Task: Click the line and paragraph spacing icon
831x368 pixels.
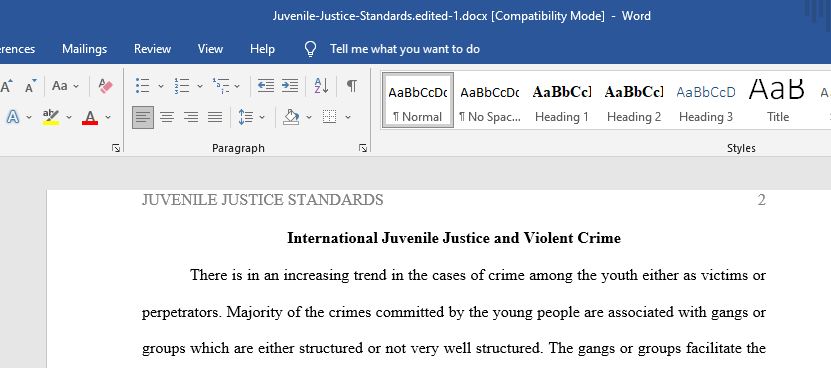Action: pos(245,117)
